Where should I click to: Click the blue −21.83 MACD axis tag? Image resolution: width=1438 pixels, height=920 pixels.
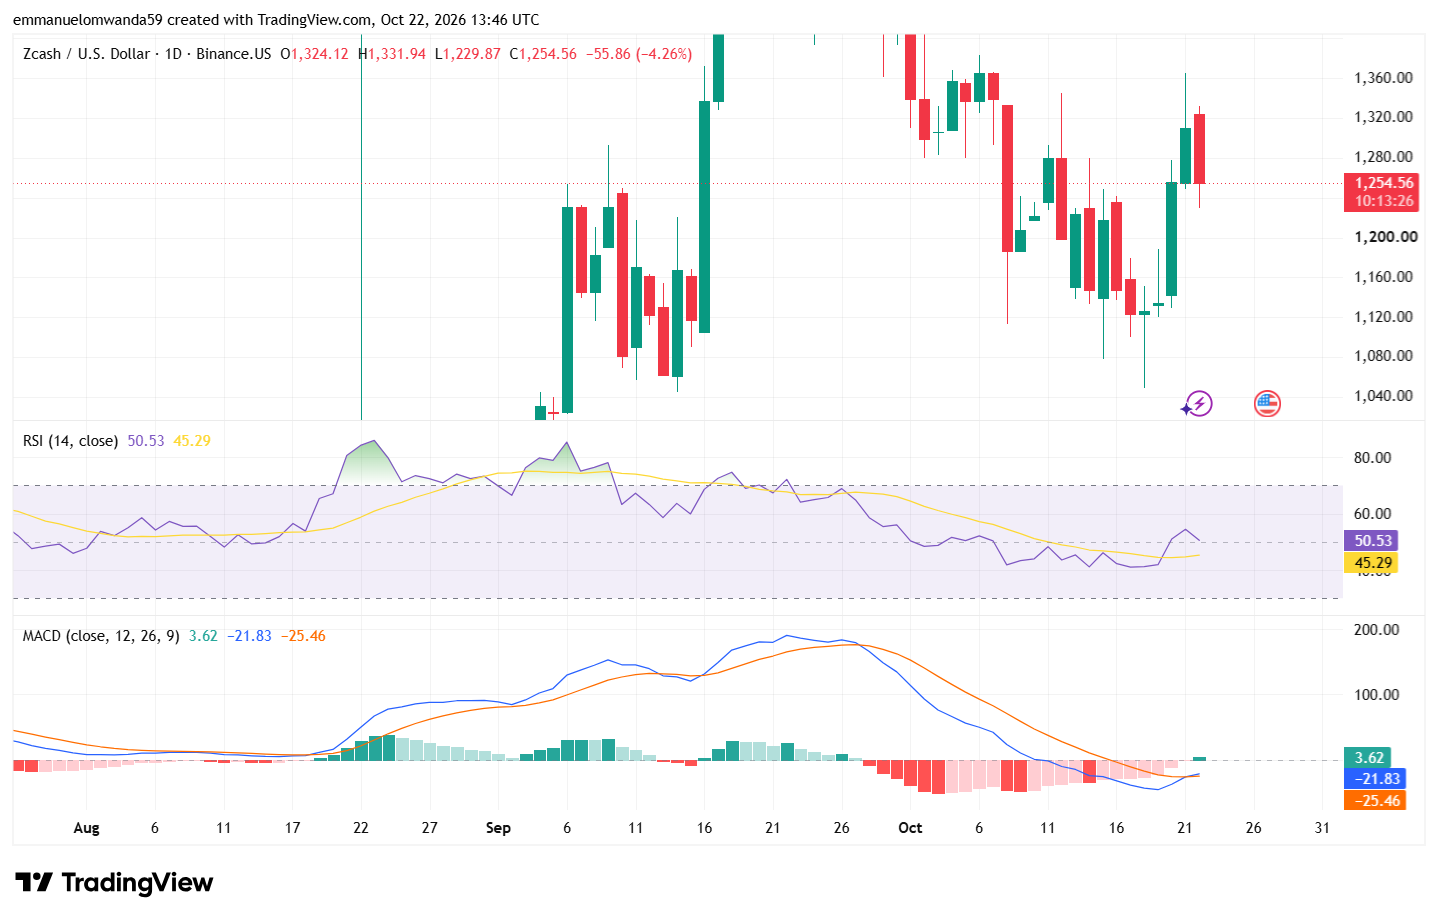(1376, 779)
